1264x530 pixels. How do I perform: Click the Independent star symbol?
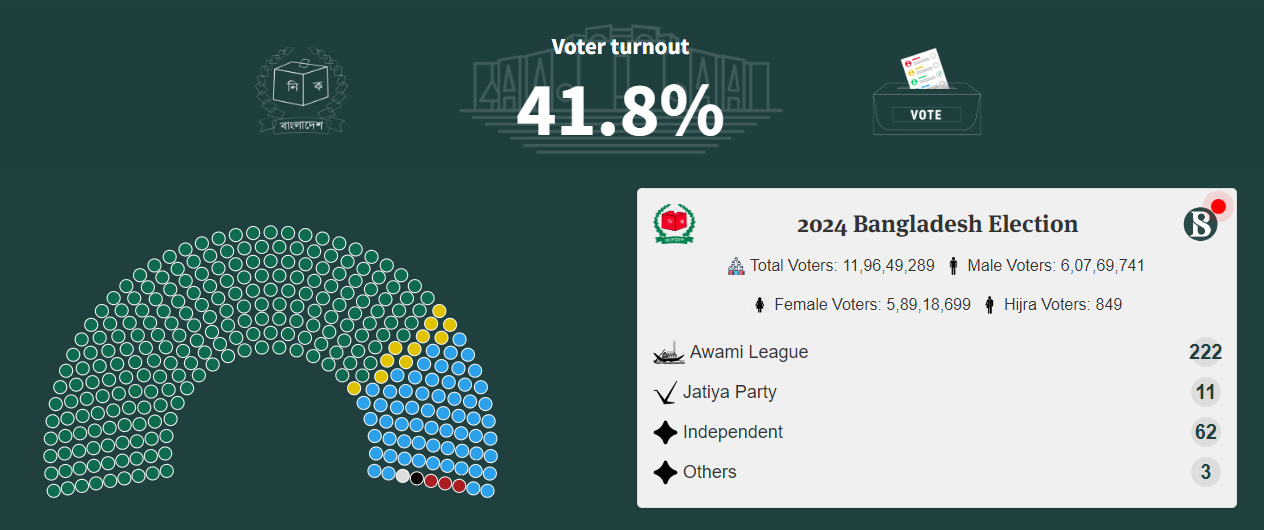click(665, 433)
